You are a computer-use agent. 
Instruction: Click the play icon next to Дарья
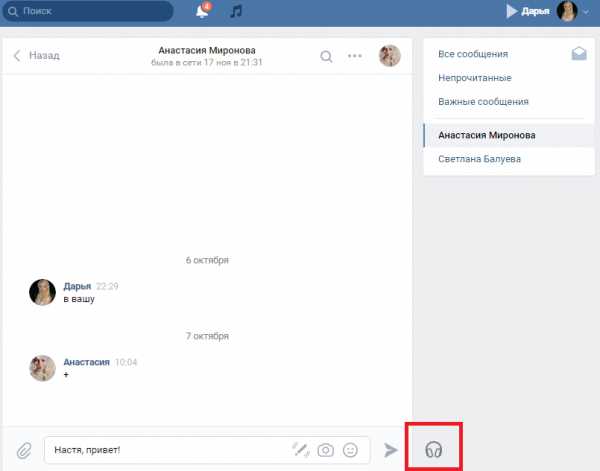[x=512, y=11]
